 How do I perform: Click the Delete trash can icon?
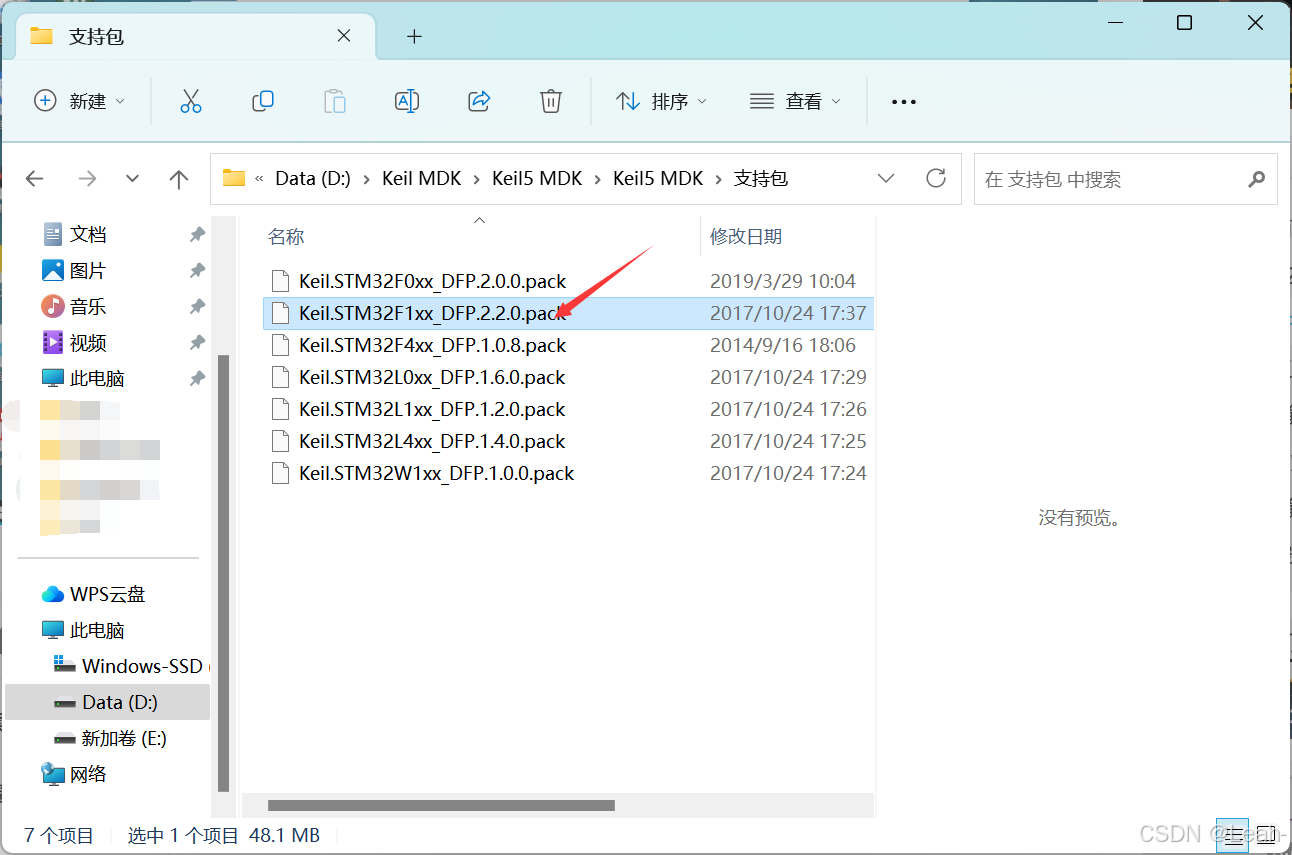tap(551, 101)
